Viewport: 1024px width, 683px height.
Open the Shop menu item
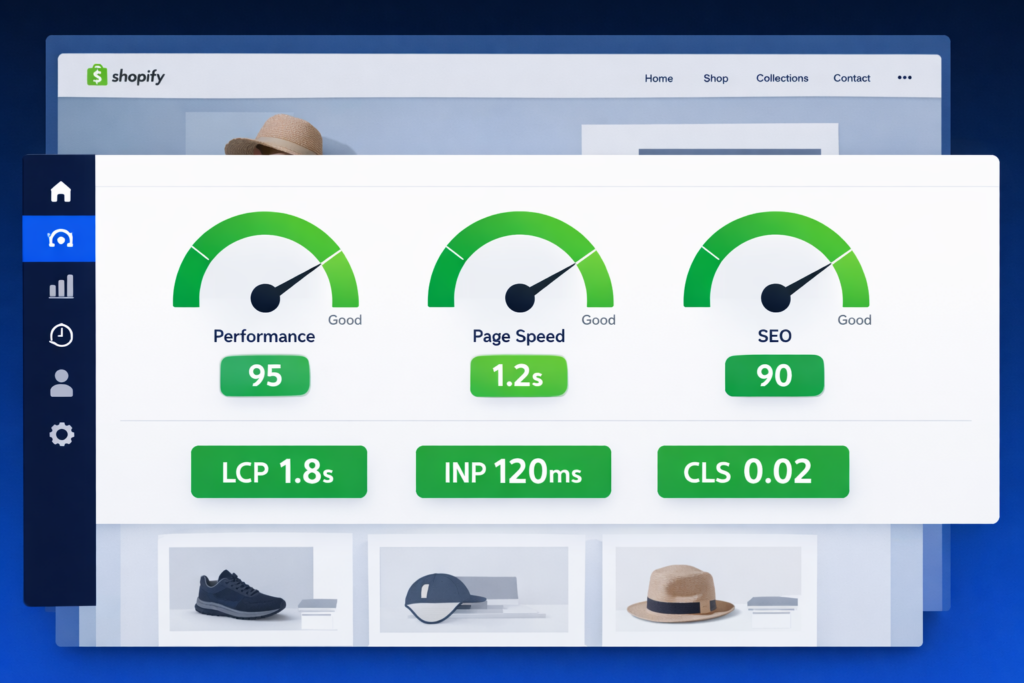[715, 78]
